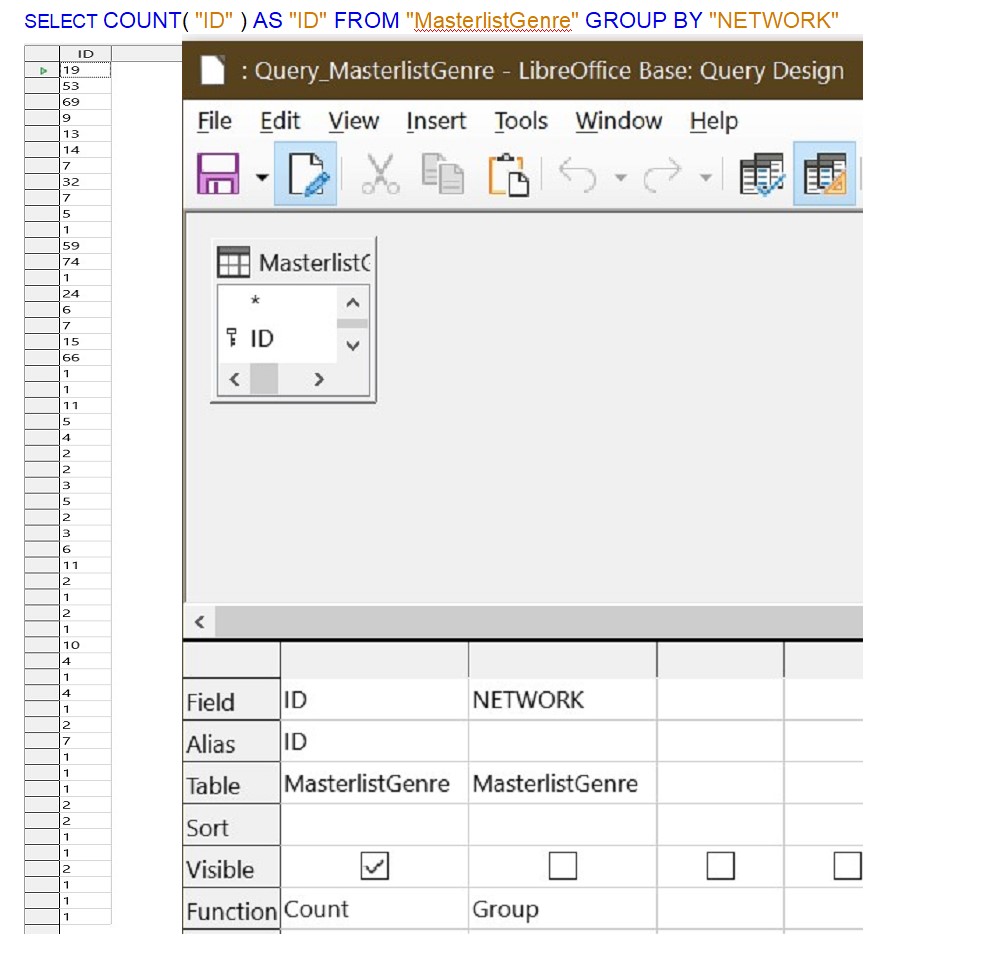Select the result cell with value 32
Screen dimensions: 1002x961
tap(86, 181)
